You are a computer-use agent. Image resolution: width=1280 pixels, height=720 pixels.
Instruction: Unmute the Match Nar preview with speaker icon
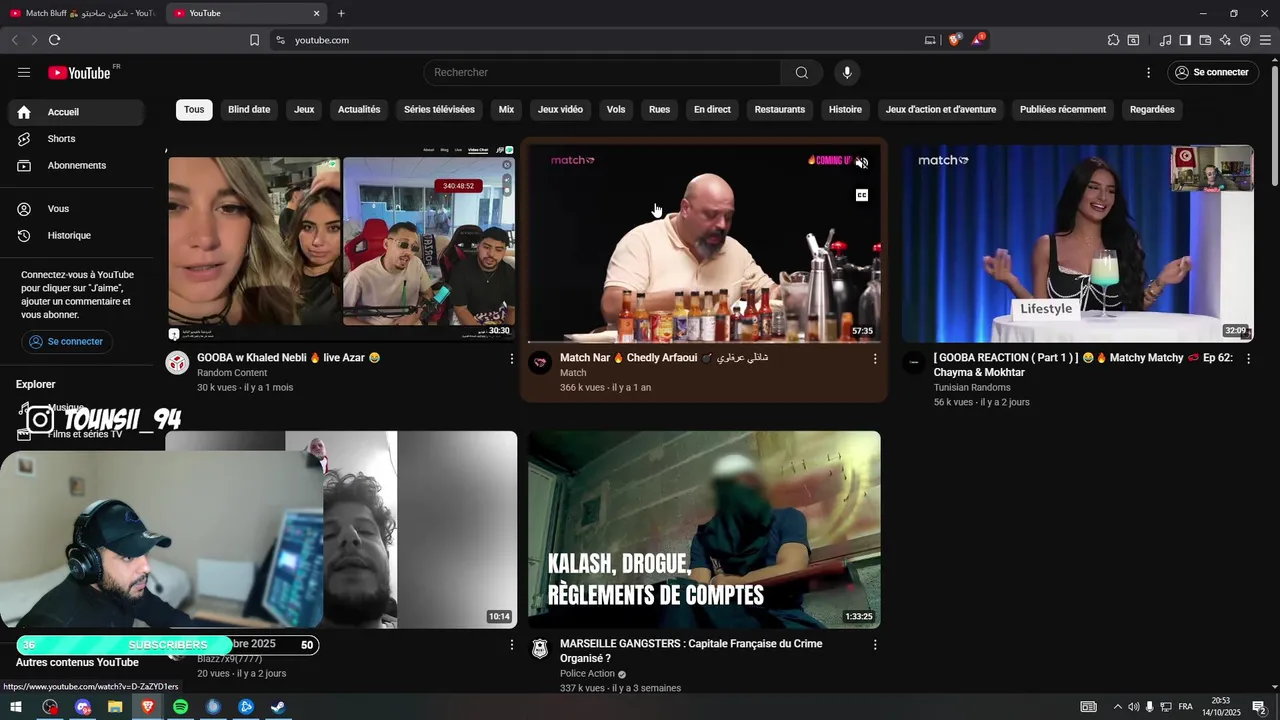(x=862, y=162)
